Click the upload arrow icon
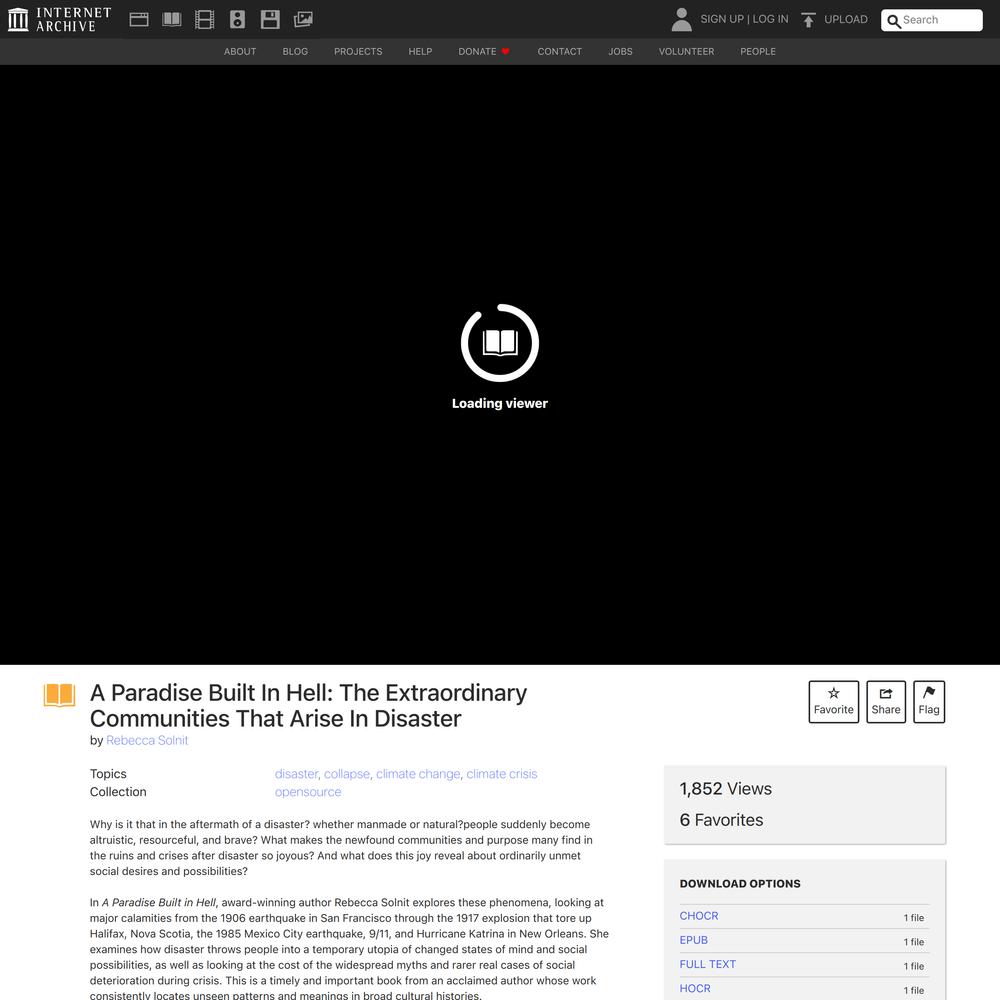This screenshot has width=1000, height=1000. (808, 20)
